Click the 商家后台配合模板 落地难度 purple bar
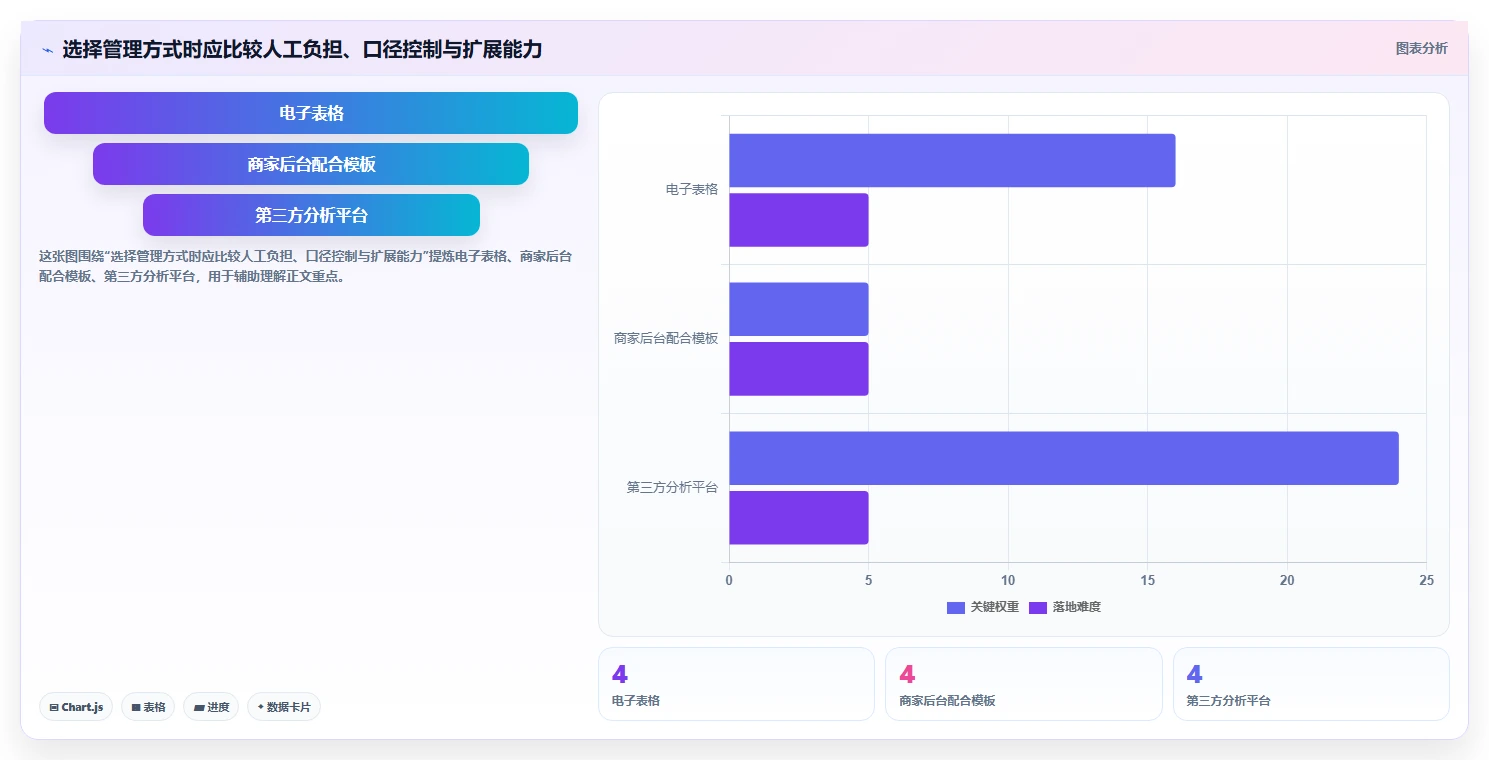The width and height of the screenshot is (1489, 760). (x=799, y=369)
